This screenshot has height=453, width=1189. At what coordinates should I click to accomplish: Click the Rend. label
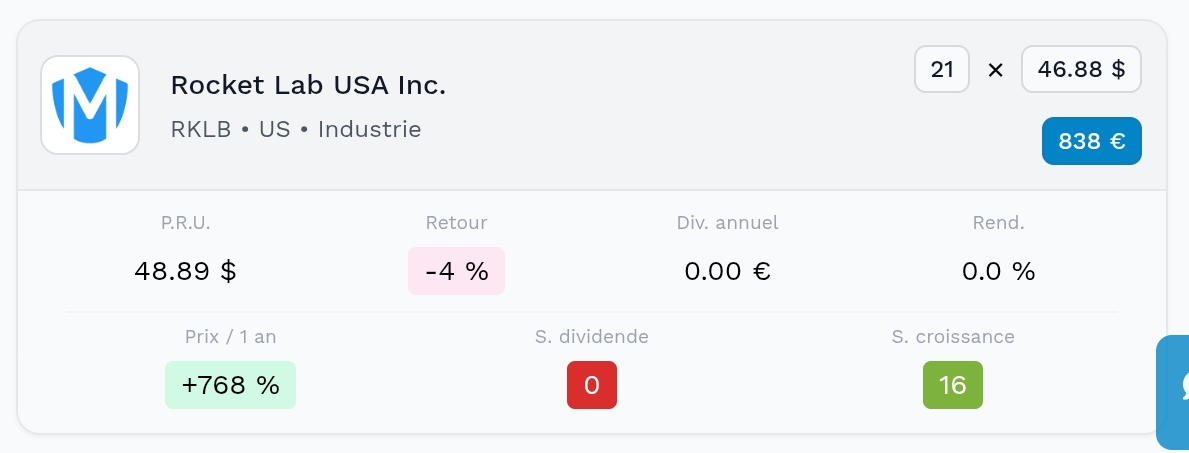pyautogui.click(x=999, y=222)
